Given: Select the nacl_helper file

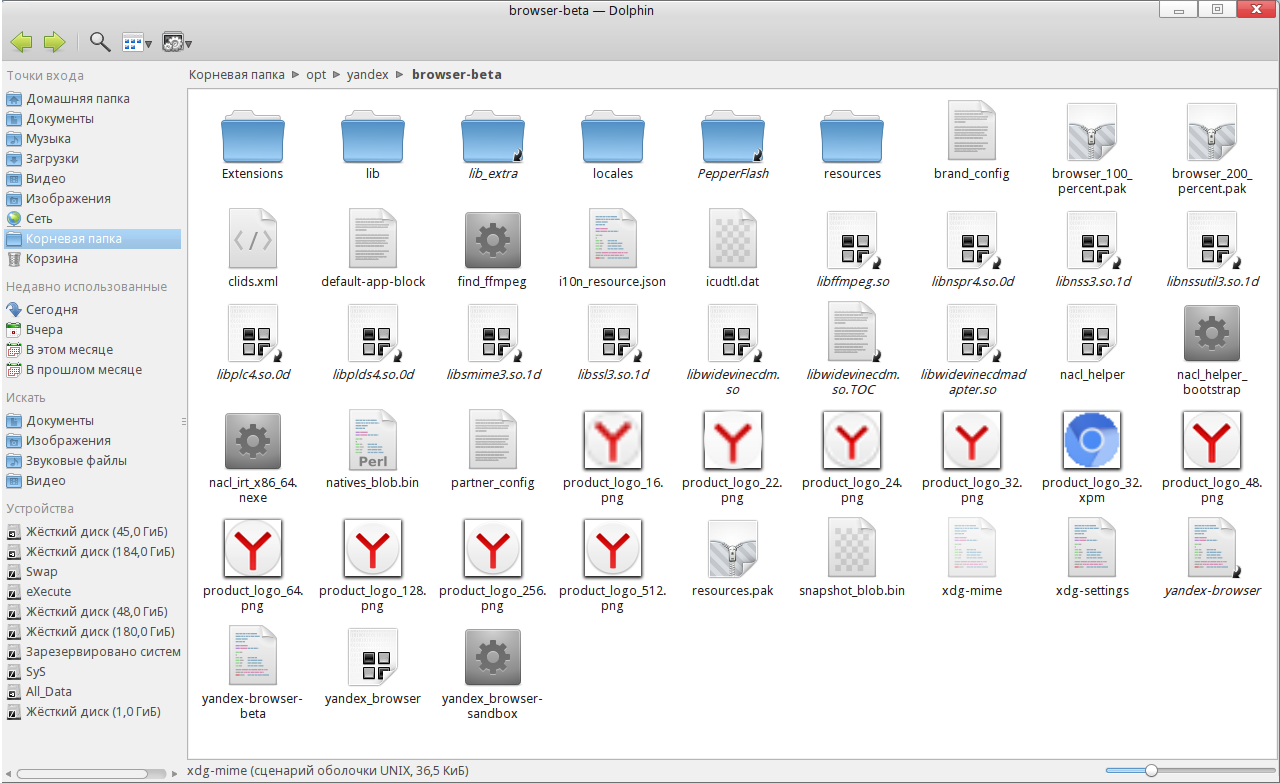Looking at the screenshot, I should coord(1092,342).
